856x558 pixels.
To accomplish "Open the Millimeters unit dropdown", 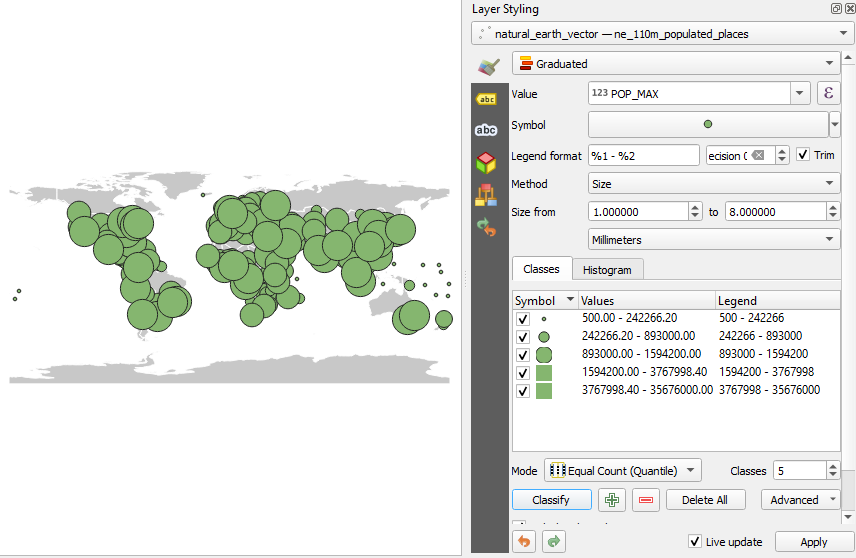I will pyautogui.click(x=714, y=239).
